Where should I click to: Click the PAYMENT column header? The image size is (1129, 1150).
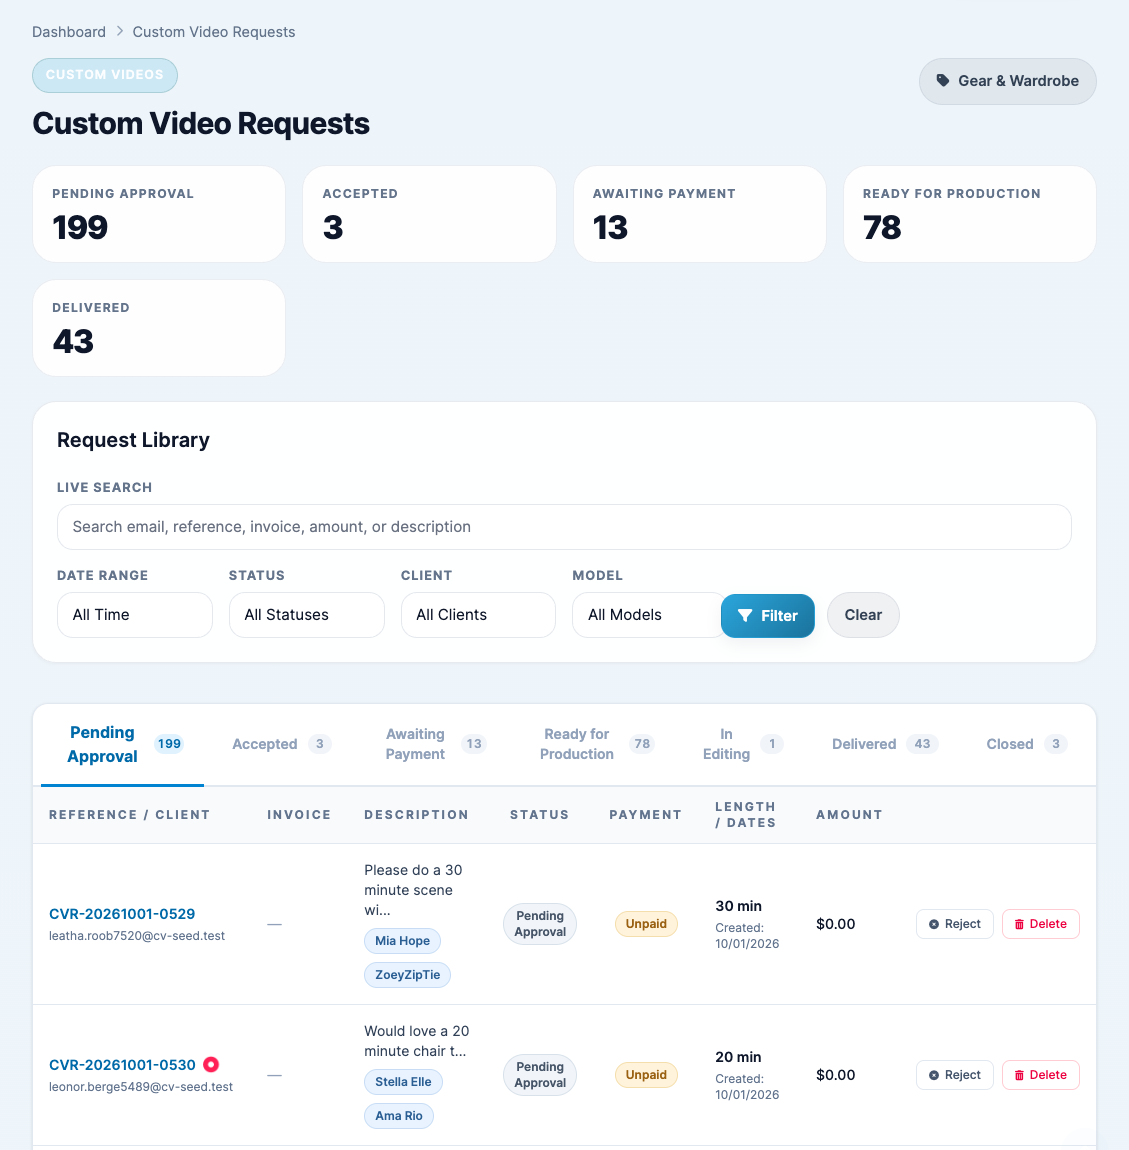[x=646, y=815]
